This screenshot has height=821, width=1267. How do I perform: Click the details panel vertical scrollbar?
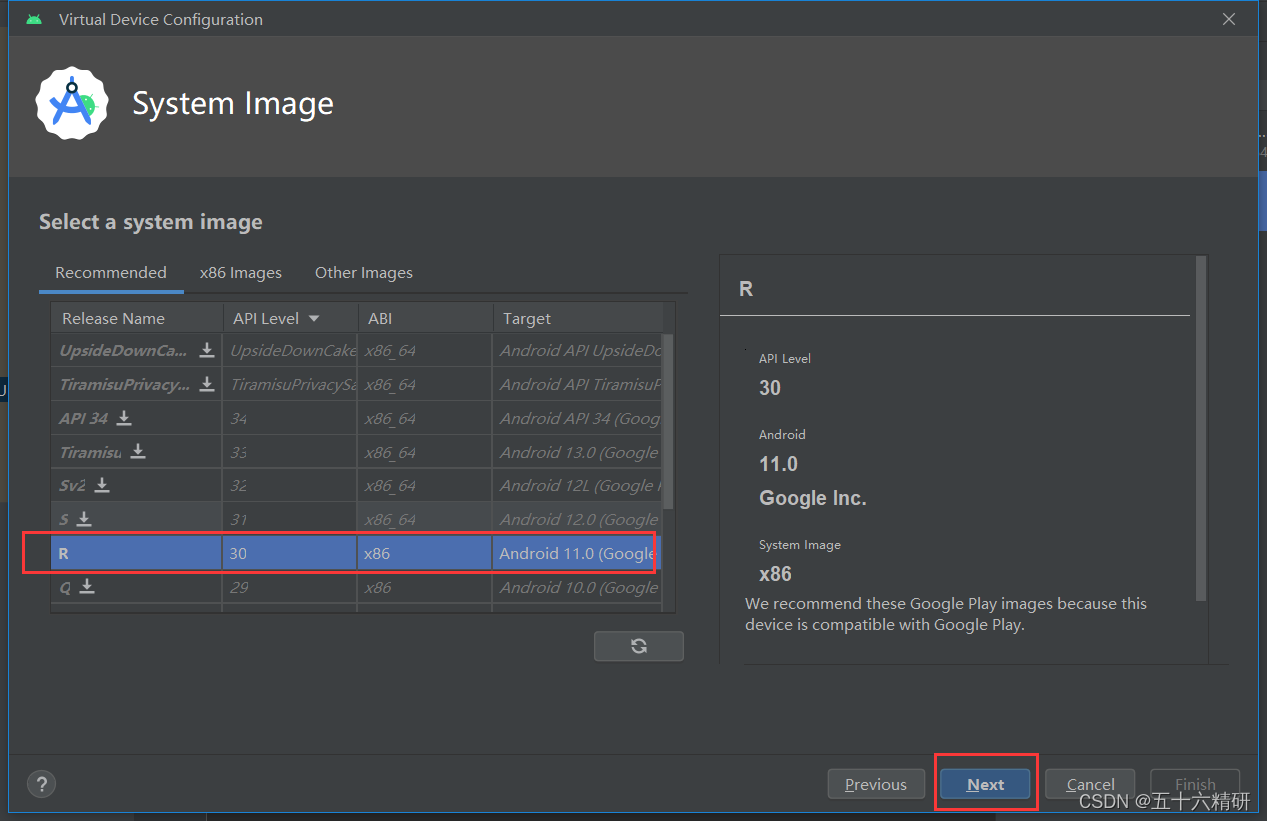[x=1201, y=428]
